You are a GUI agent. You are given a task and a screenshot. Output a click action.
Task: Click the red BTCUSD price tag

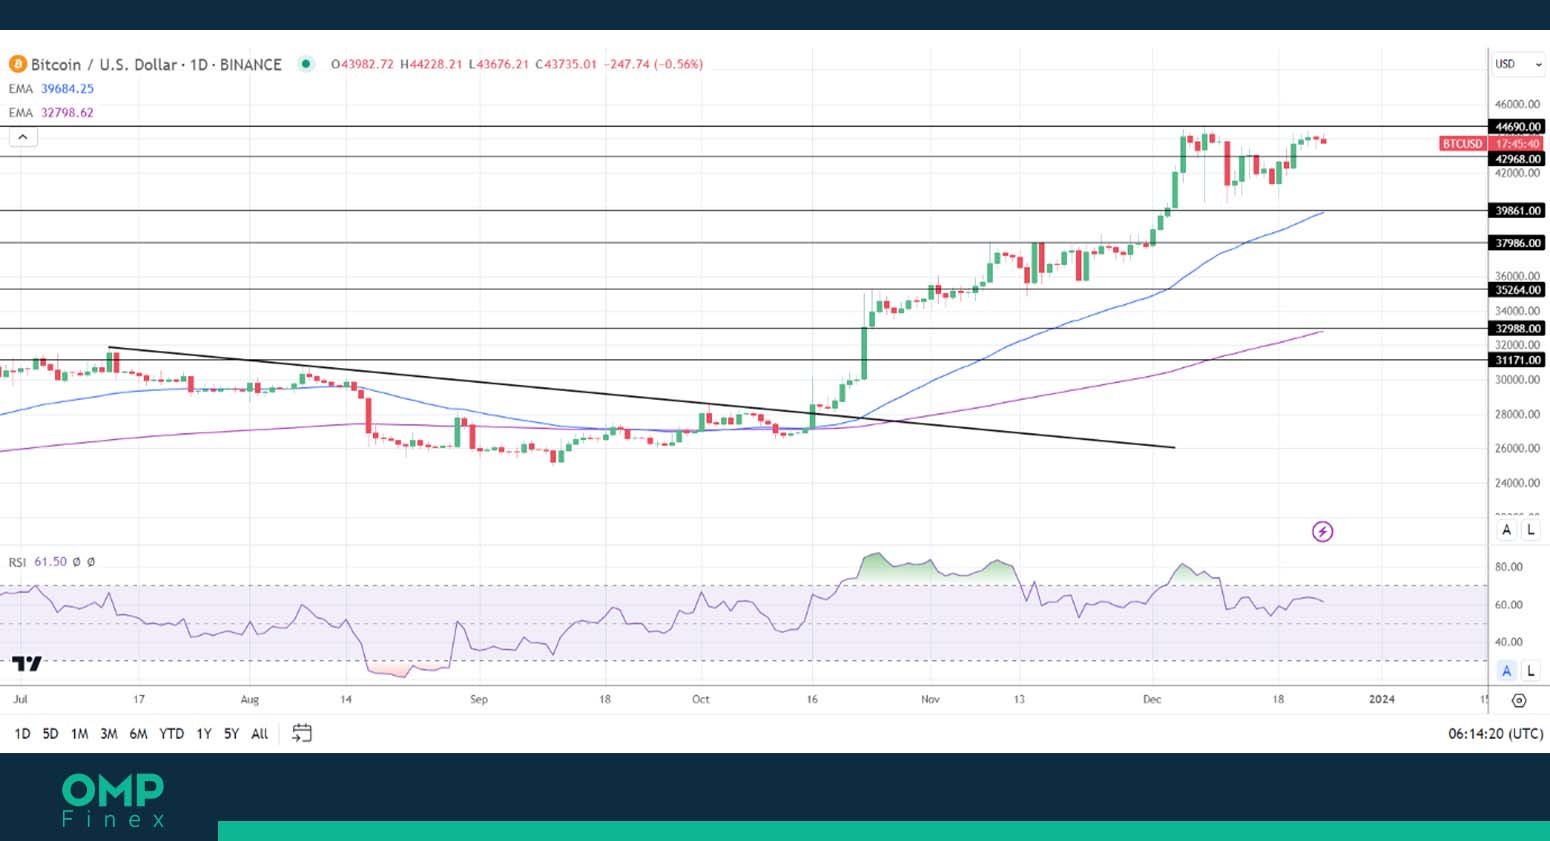pos(1462,144)
